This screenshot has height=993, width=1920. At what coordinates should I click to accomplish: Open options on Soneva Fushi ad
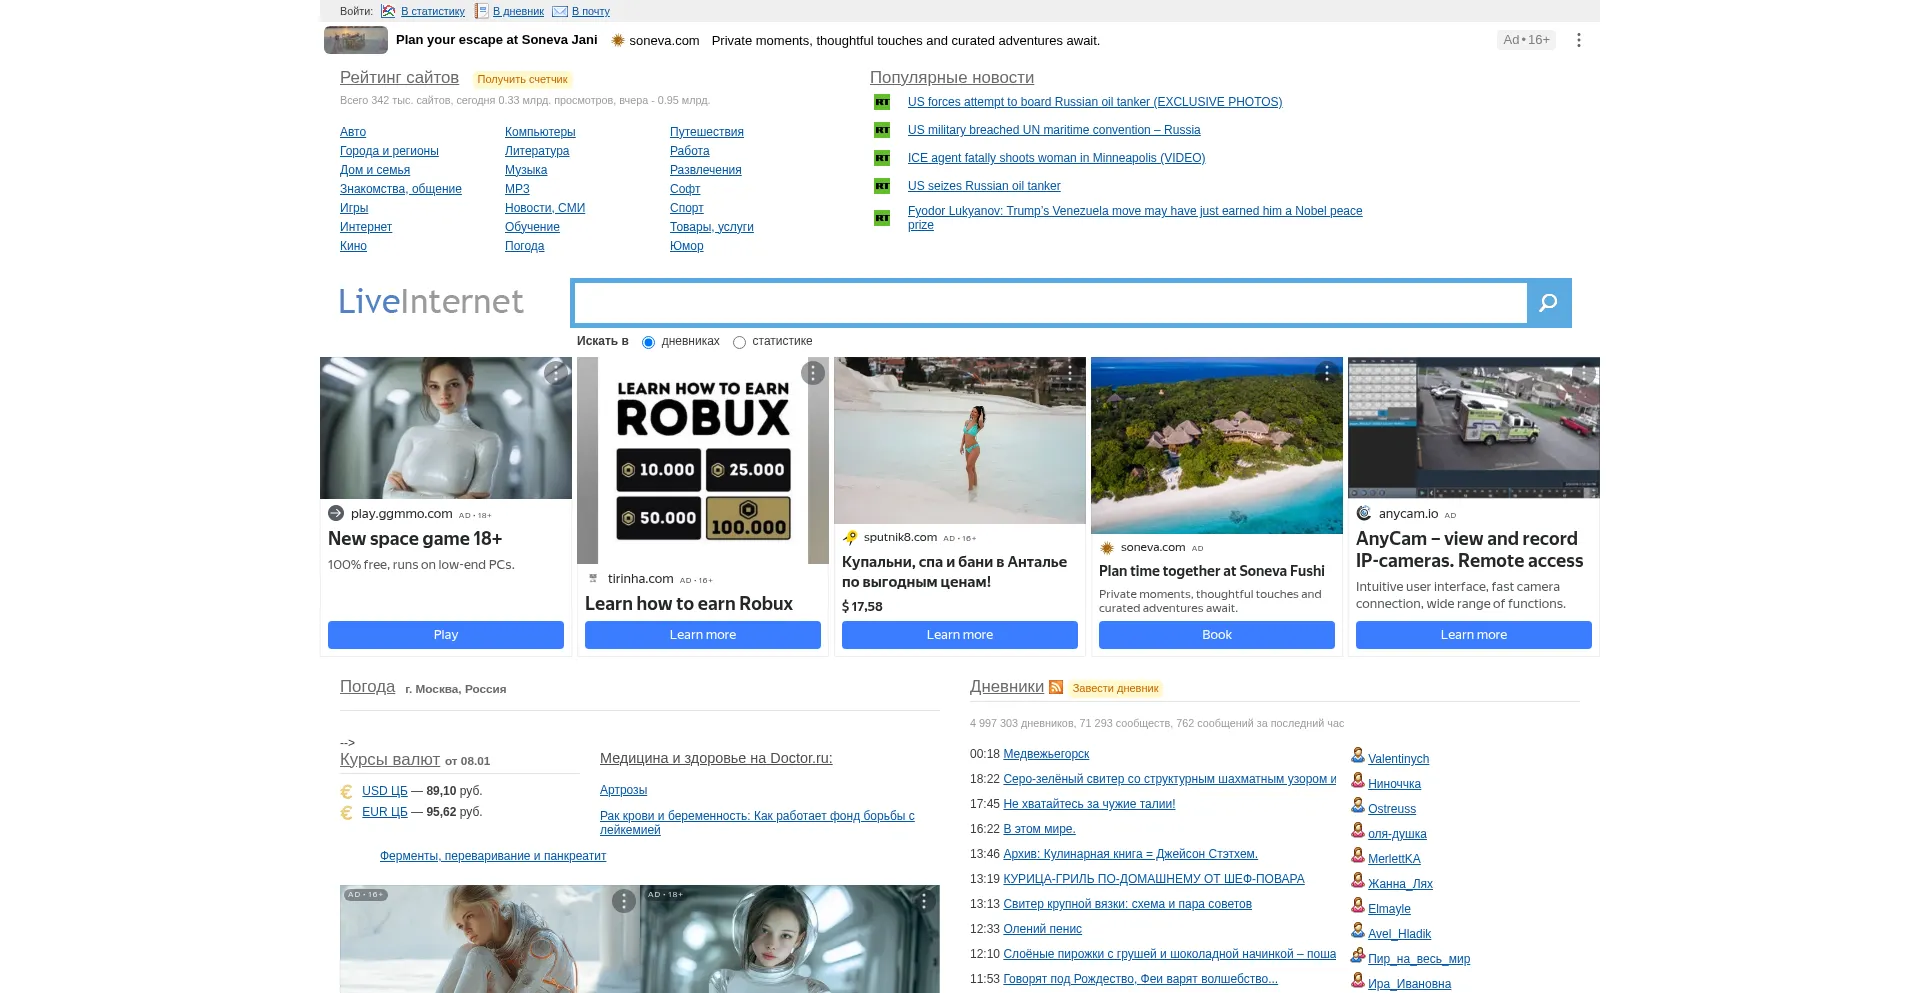(1327, 373)
